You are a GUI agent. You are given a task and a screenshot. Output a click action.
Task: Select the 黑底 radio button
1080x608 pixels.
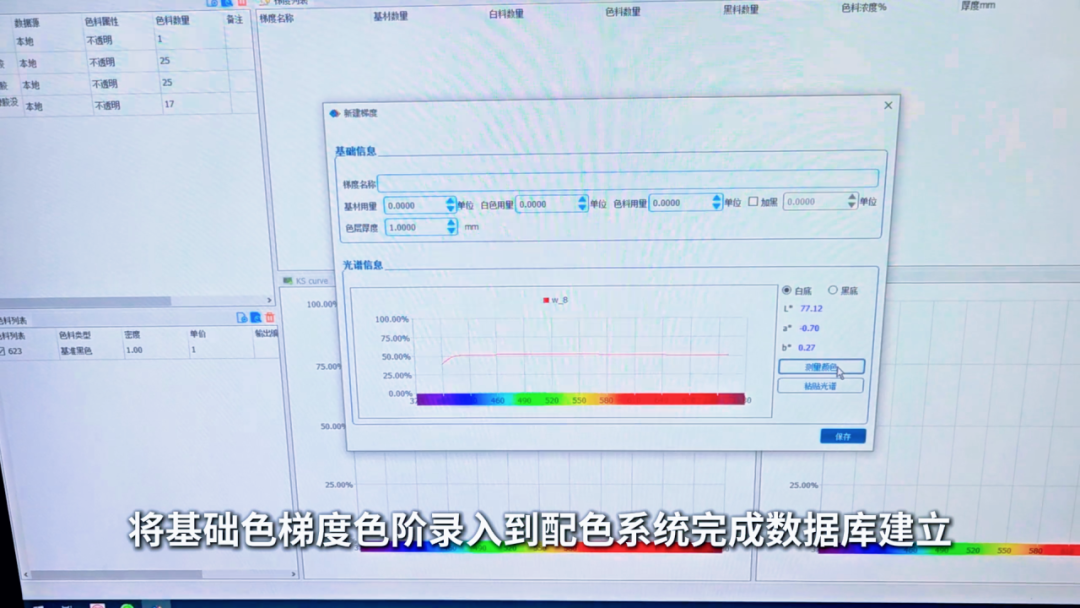[x=833, y=290]
